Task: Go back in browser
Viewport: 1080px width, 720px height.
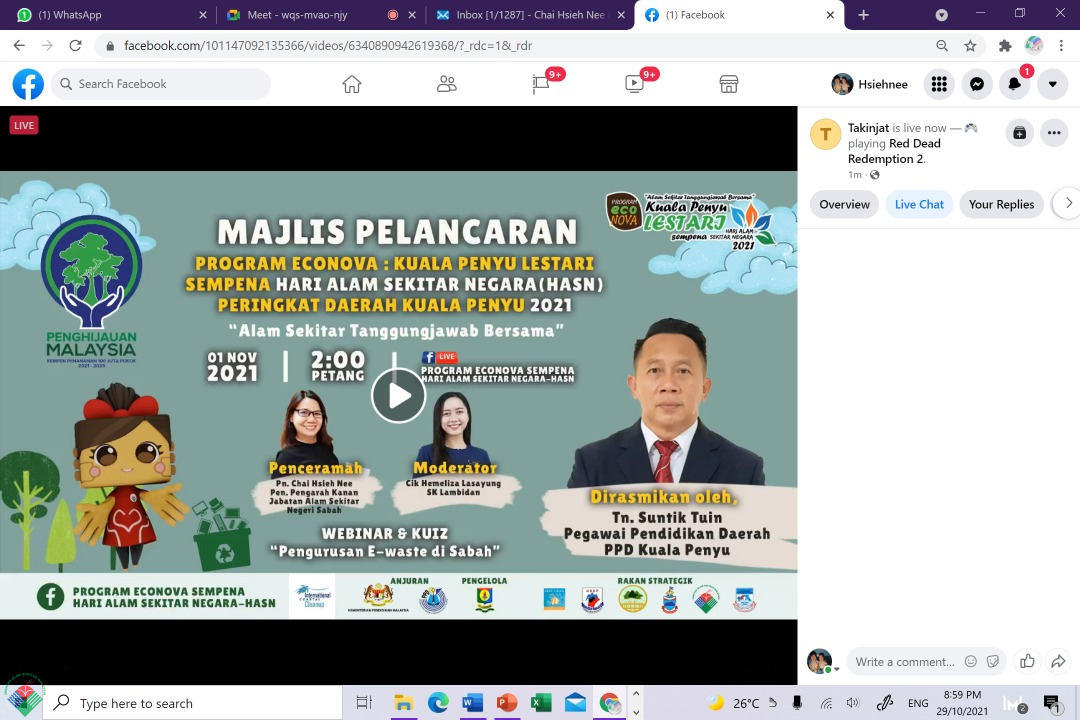Action: pyautogui.click(x=19, y=45)
